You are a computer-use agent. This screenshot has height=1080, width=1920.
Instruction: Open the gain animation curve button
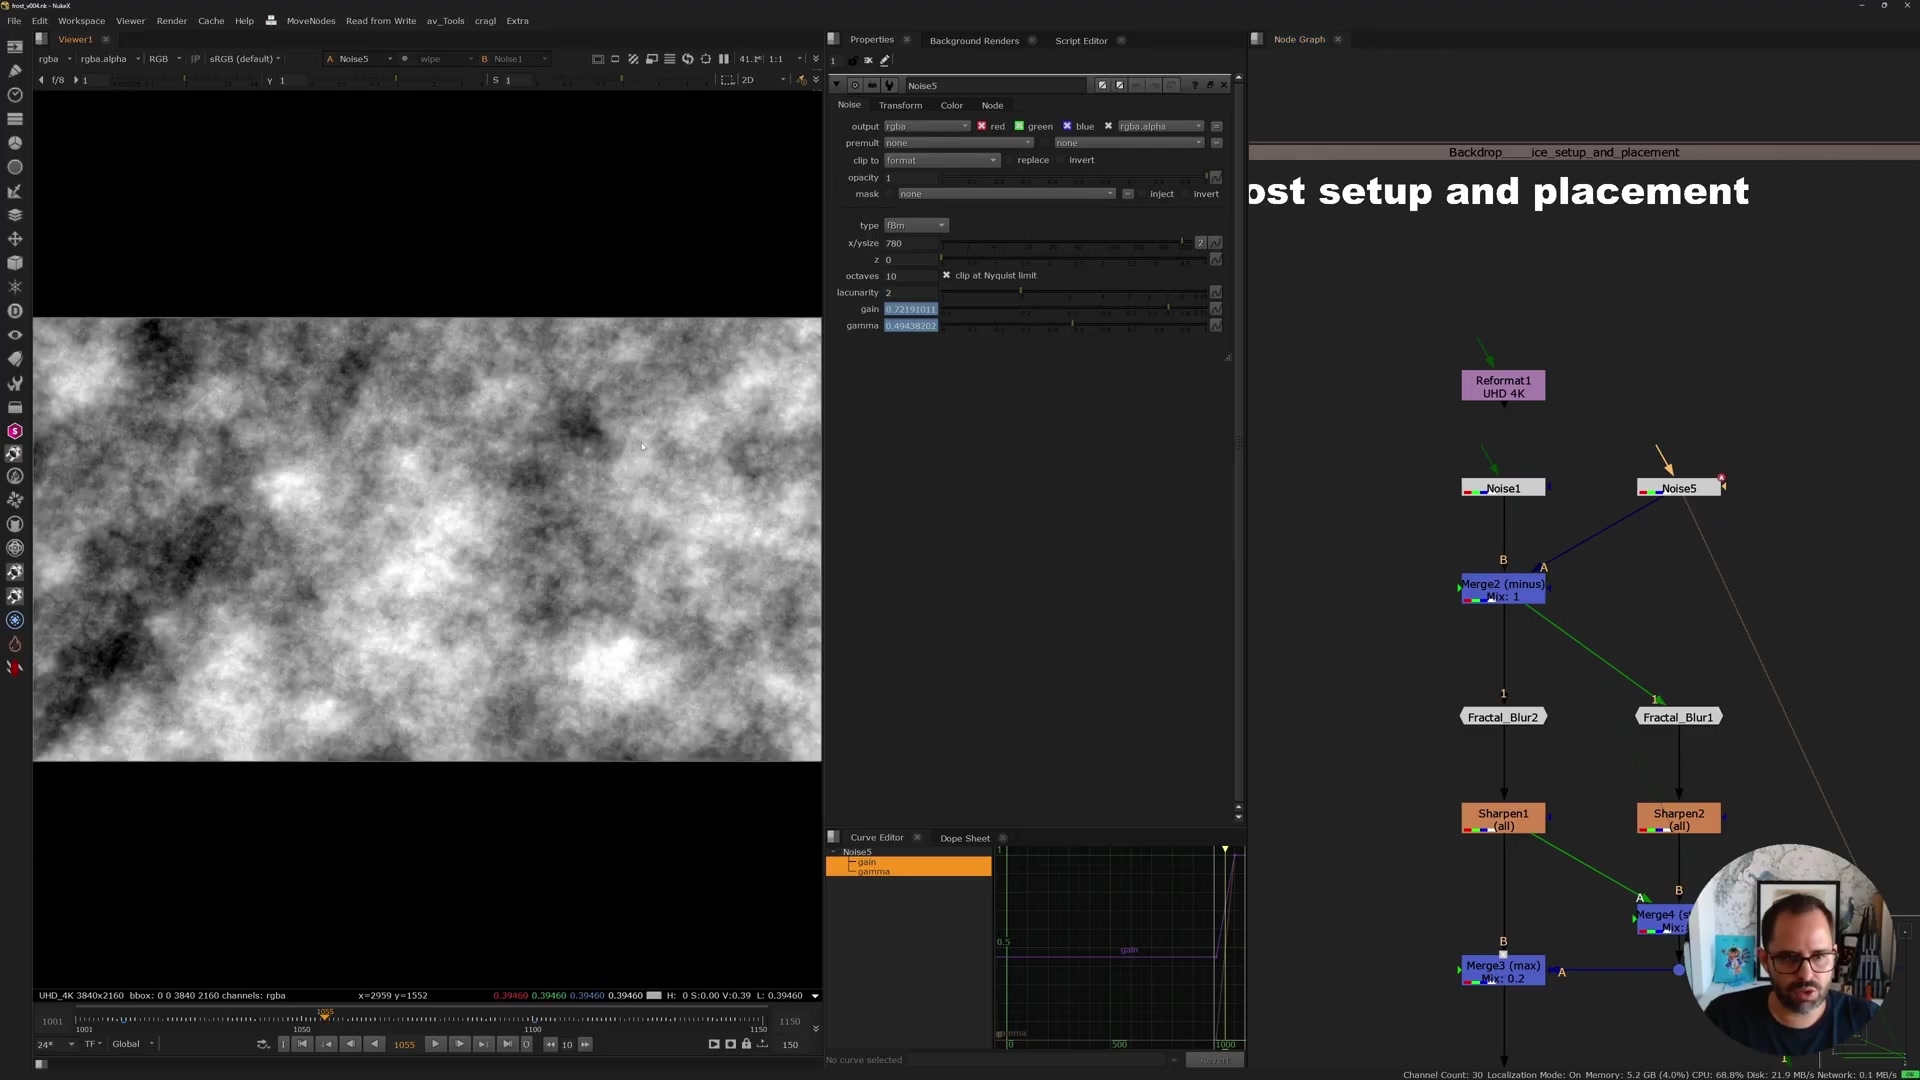click(1215, 309)
